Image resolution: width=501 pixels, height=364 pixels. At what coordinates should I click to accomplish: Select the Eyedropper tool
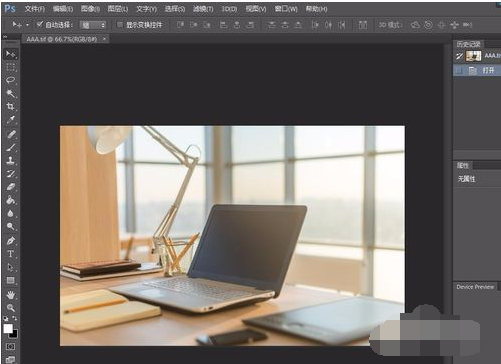point(11,120)
